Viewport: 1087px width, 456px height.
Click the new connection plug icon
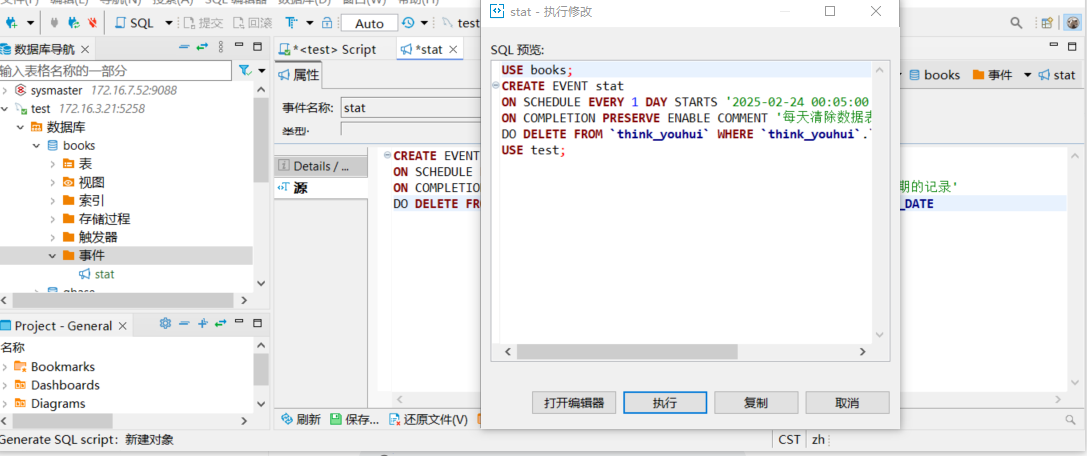12,22
